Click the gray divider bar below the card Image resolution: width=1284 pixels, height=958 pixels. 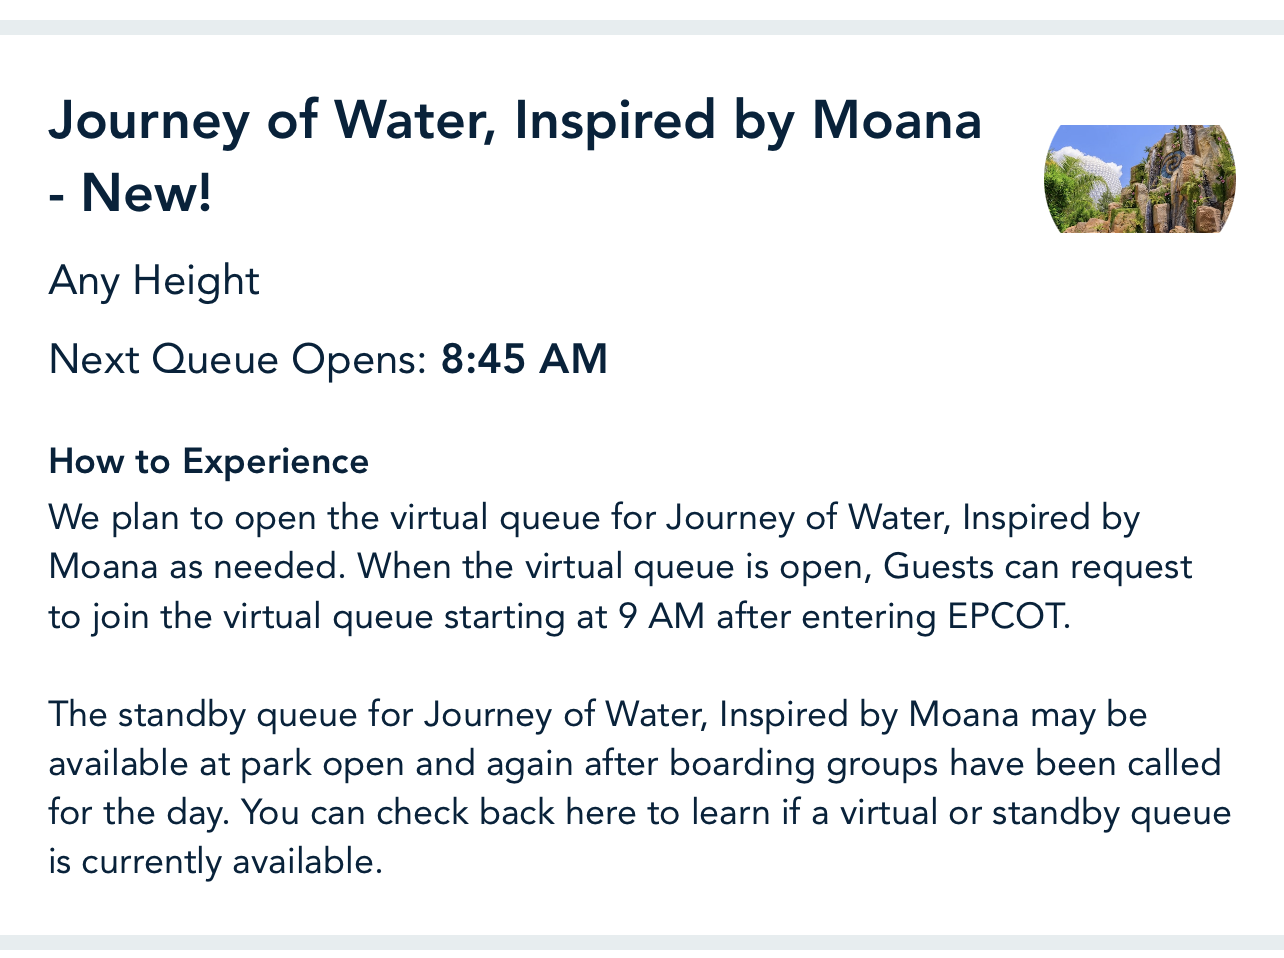pyautogui.click(x=642, y=942)
